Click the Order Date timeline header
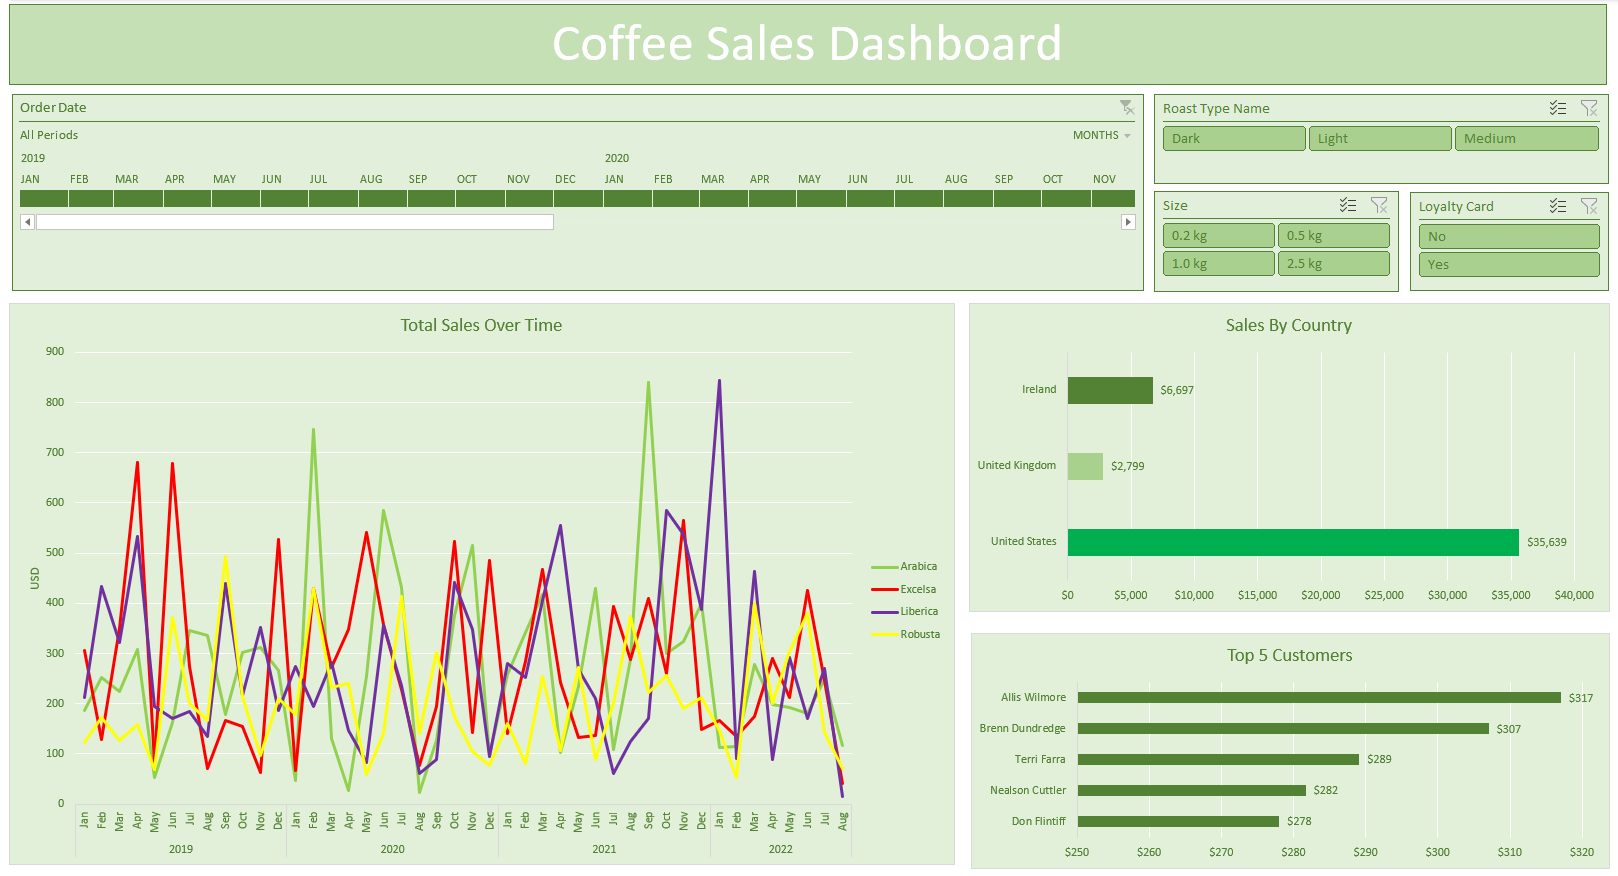Image resolution: width=1618 pixels, height=876 pixels. click(x=53, y=107)
